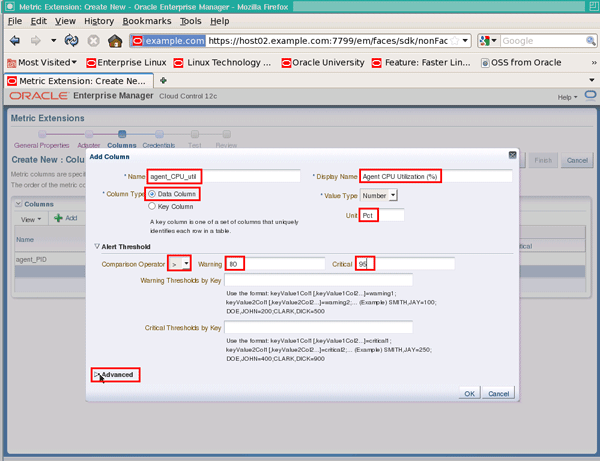
Task: Open the Feature: Faster Lin... bookmark
Action: click(421, 62)
